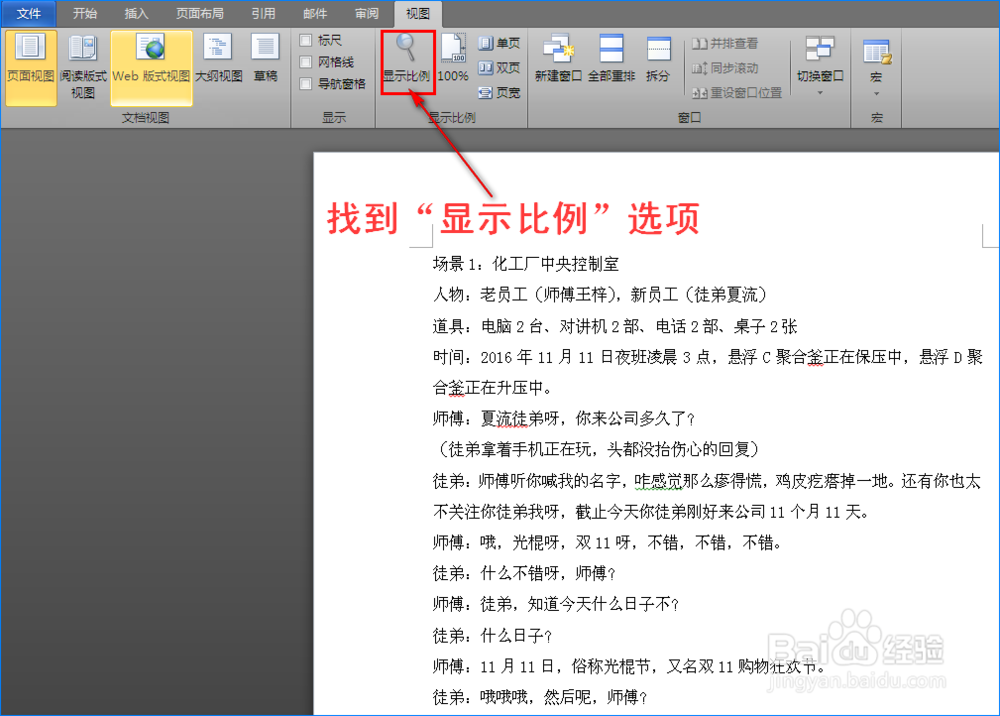Click line 师傅：夏流徒弟呀
This screenshot has height=716, width=1000.
(x=564, y=419)
